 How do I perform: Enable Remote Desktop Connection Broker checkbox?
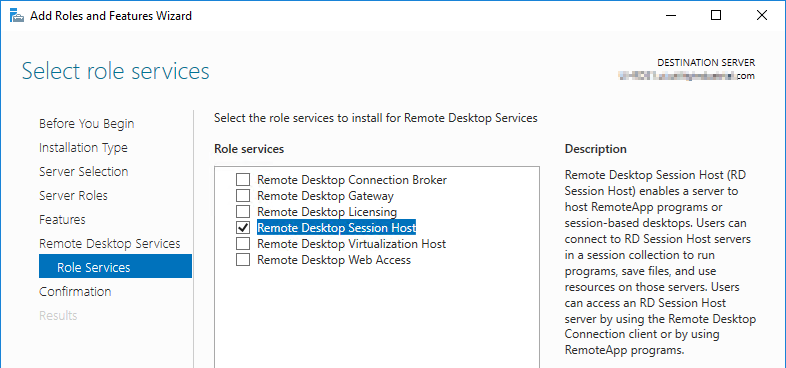tap(243, 179)
